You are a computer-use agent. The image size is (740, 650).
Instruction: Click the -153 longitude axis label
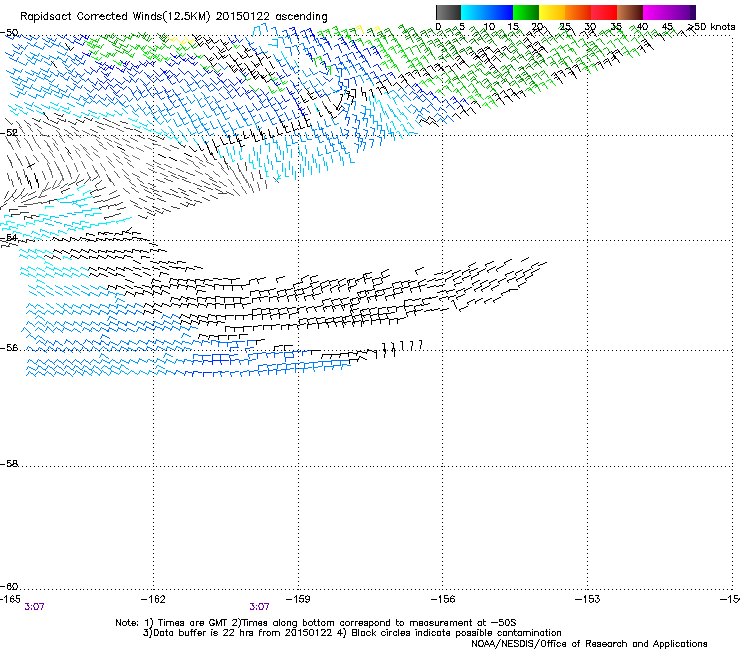click(588, 599)
